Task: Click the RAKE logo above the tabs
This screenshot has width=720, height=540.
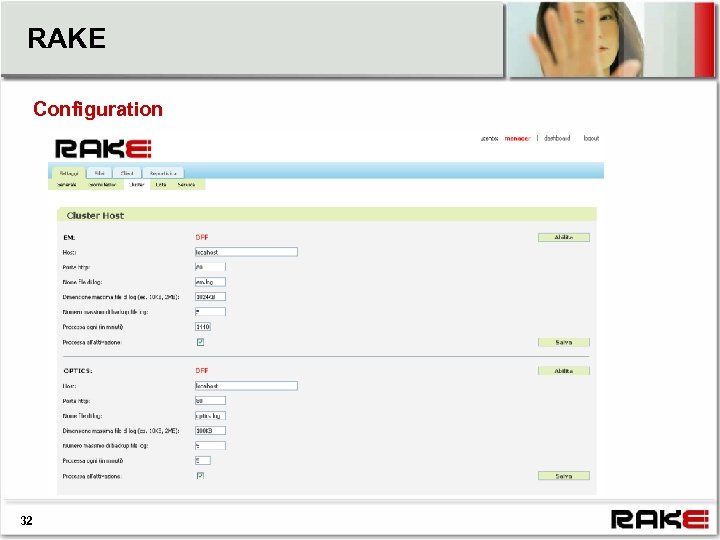Action: point(103,149)
